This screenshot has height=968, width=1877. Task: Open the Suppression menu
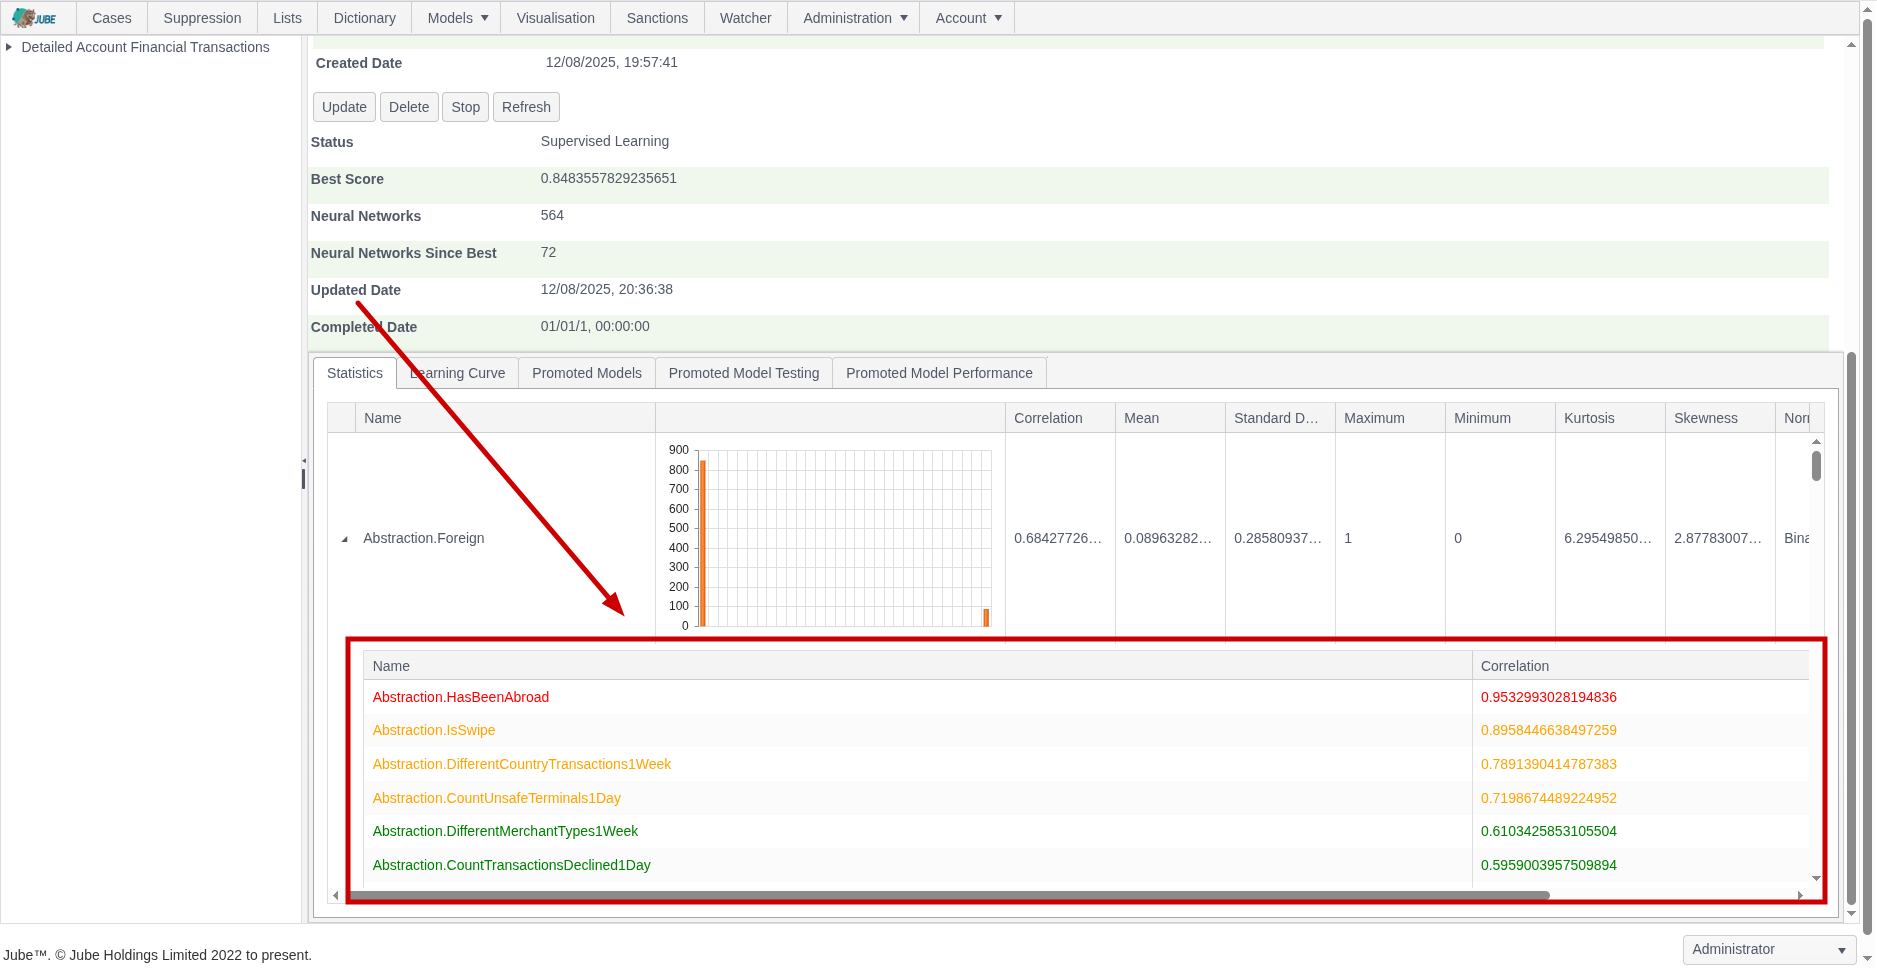(x=202, y=18)
